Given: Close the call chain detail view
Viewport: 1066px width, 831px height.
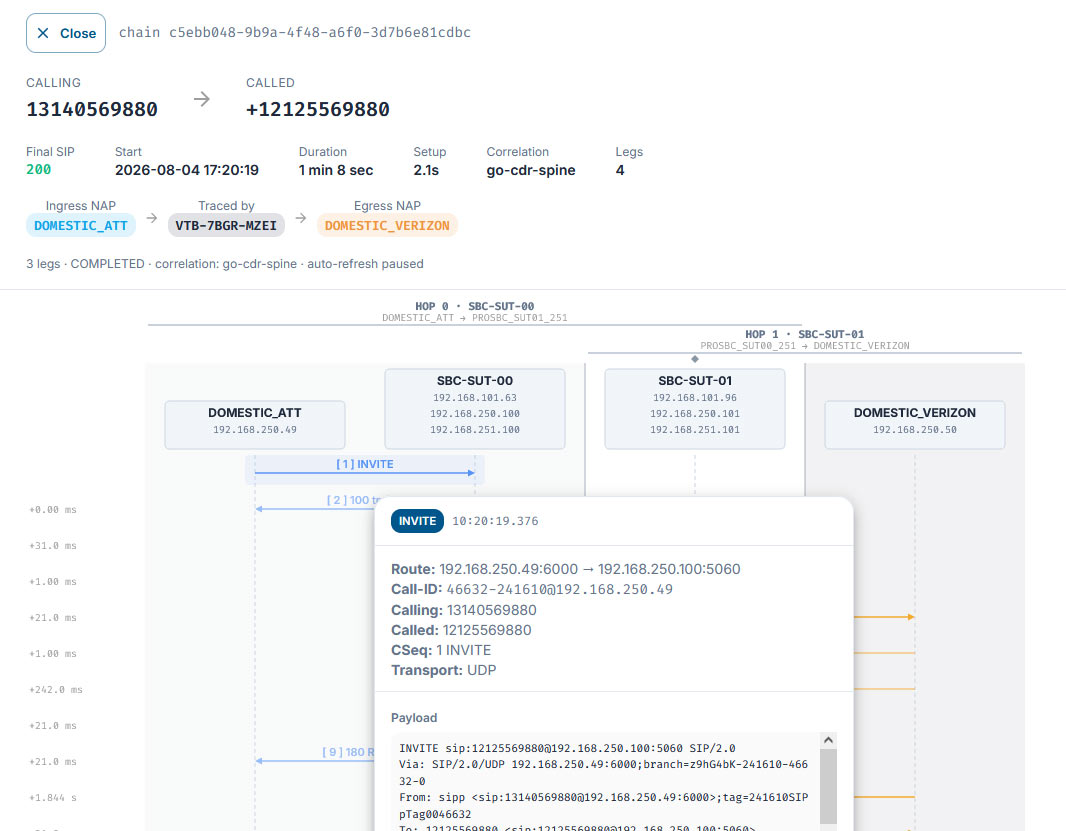Looking at the screenshot, I should [x=66, y=33].
